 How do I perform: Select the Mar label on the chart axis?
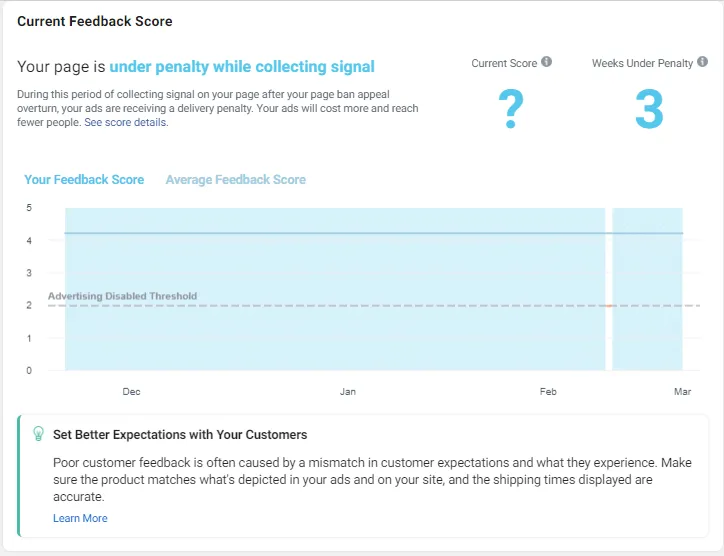point(682,392)
